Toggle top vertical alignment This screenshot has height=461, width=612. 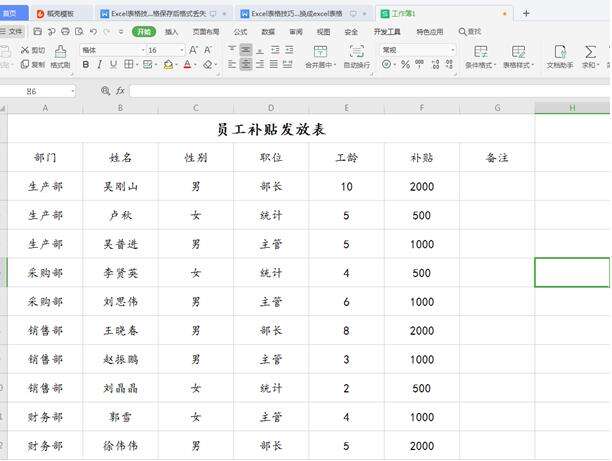coord(232,50)
